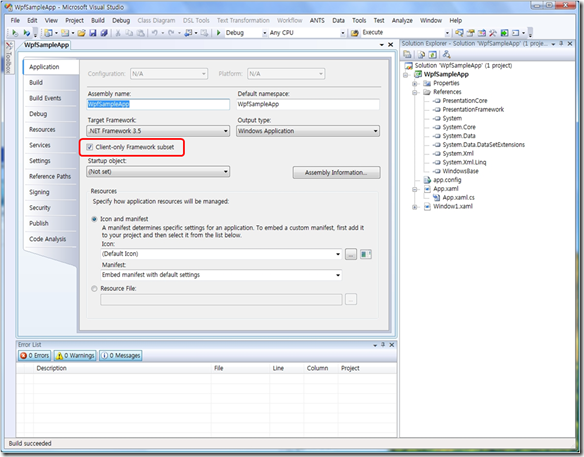Open the Toolbox hammer-wrench toolbar icon
This screenshot has height=457, width=584.
pyautogui.click(x=493, y=33)
